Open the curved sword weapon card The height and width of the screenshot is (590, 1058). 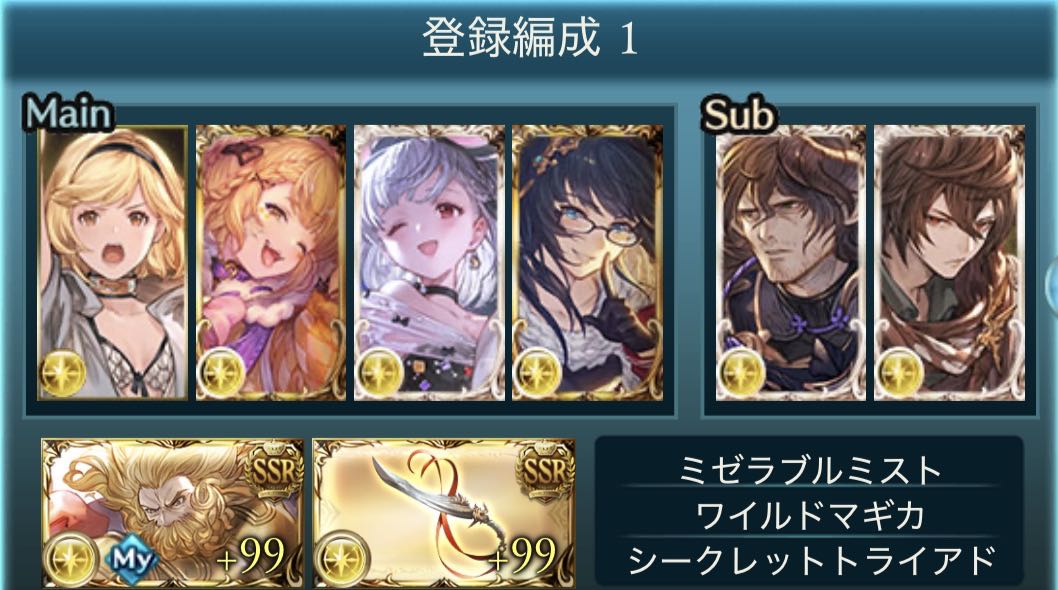pyautogui.click(x=444, y=513)
